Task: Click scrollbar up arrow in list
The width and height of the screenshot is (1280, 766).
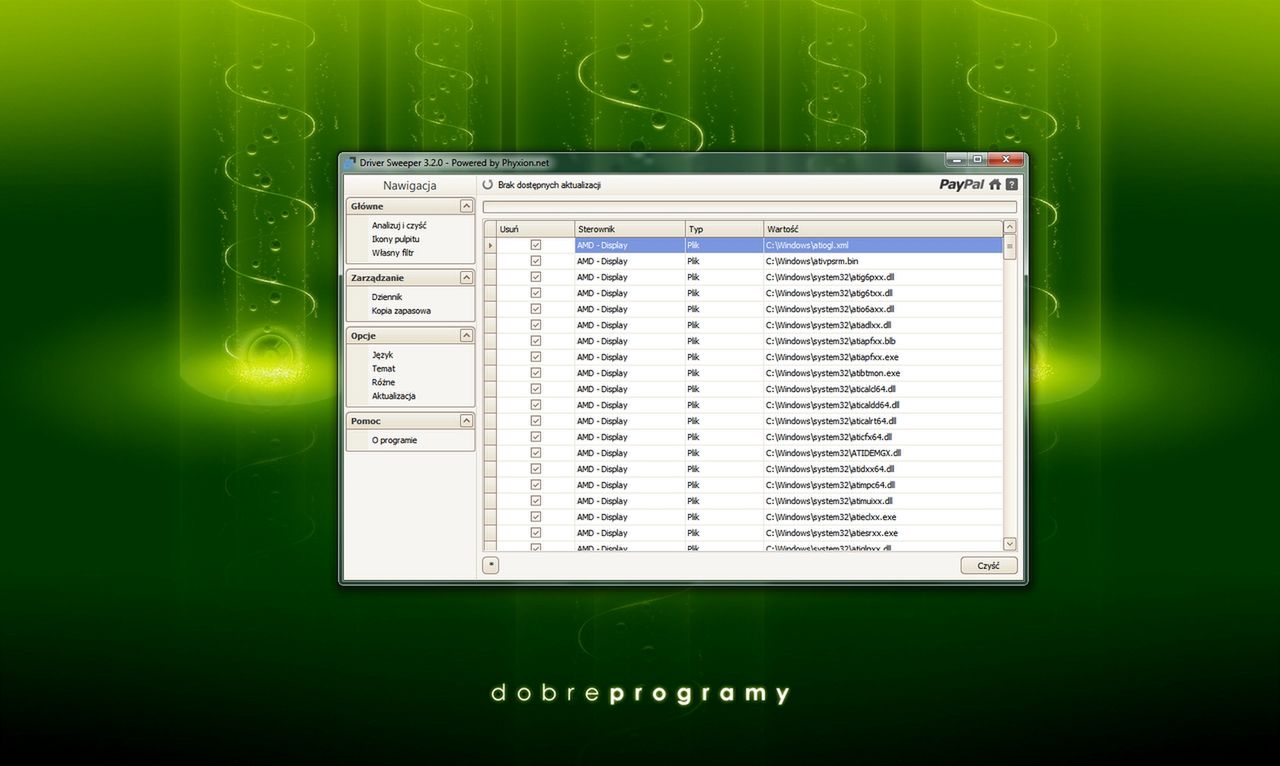Action: coord(1009,229)
